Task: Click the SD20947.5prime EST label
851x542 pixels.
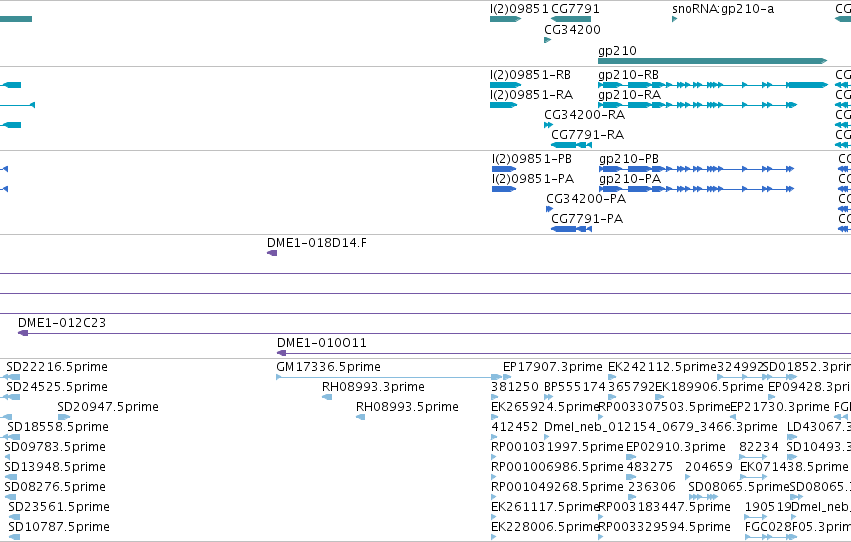Action: point(108,407)
